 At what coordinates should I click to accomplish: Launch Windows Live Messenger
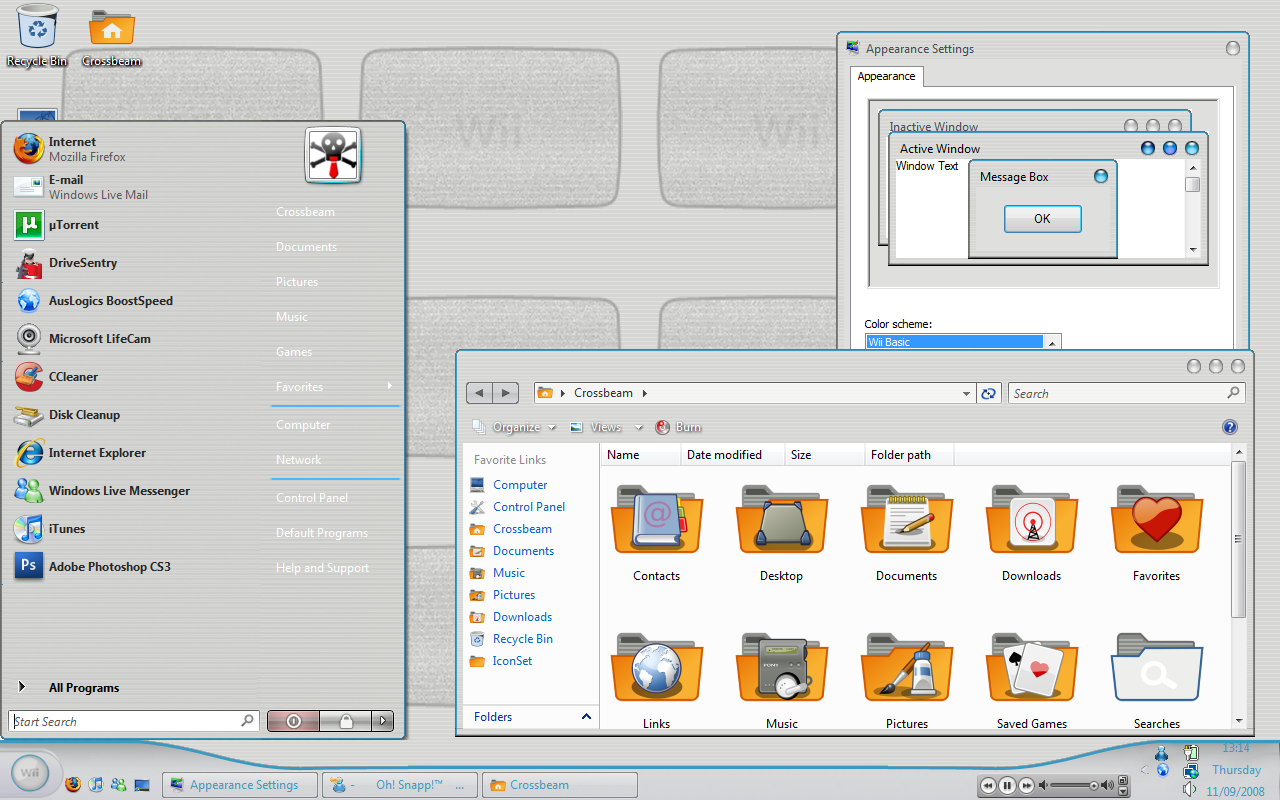point(135,491)
